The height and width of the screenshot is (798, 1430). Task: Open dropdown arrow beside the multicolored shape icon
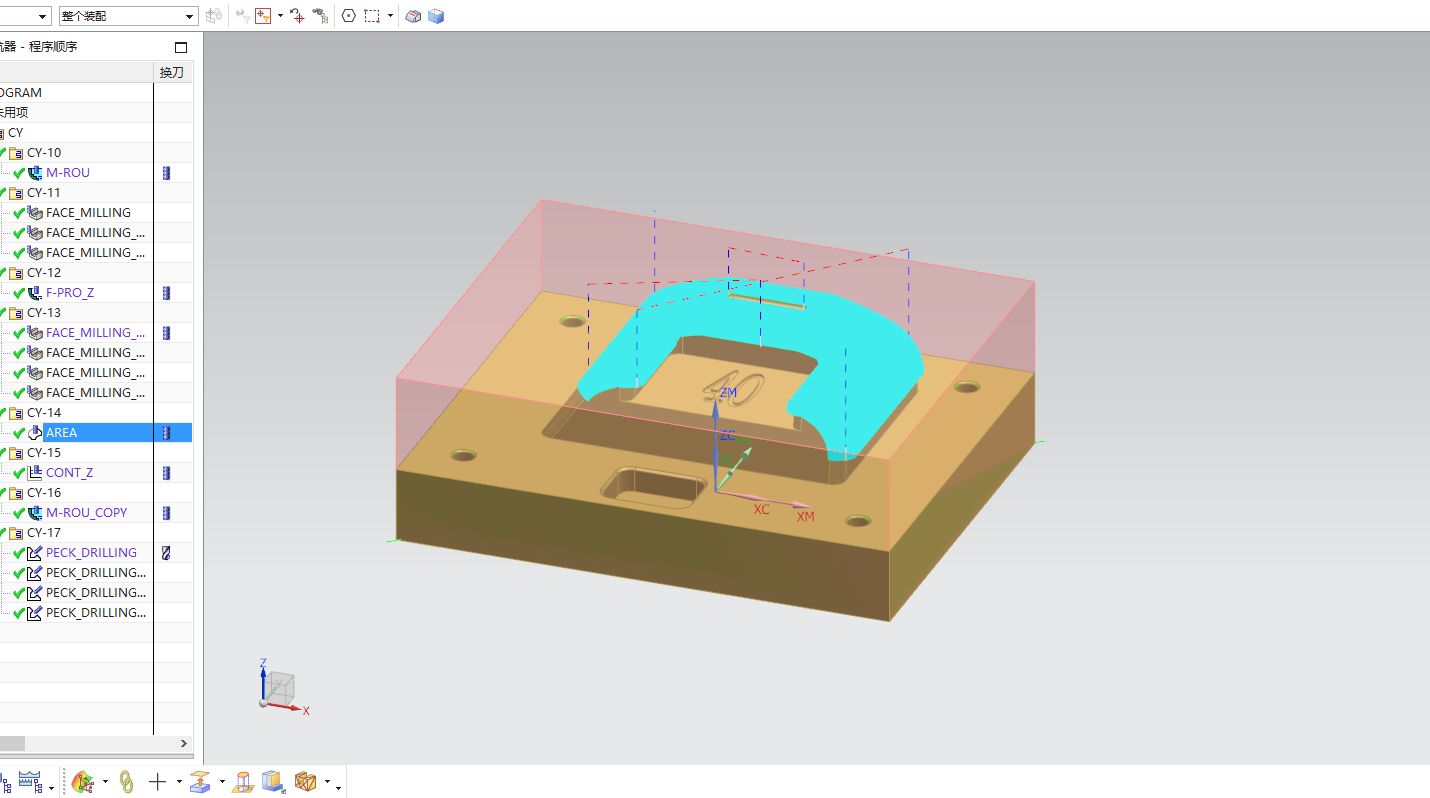tap(105, 783)
